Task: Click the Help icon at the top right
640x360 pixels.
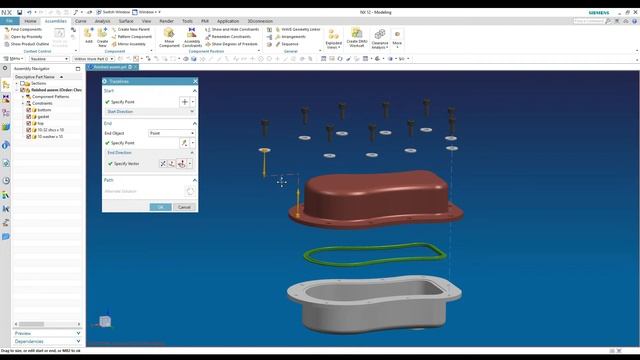Action: click(634, 21)
